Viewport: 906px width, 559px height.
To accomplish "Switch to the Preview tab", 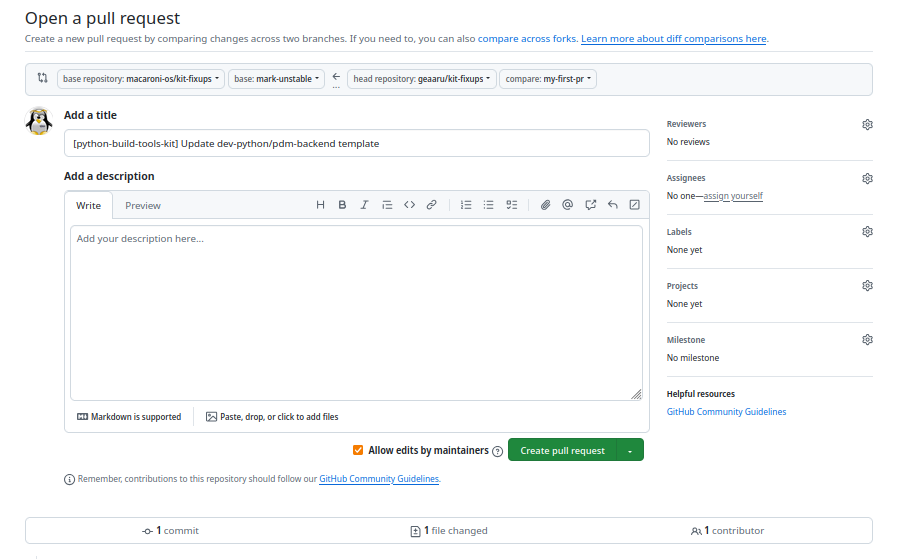I will click(x=143, y=205).
